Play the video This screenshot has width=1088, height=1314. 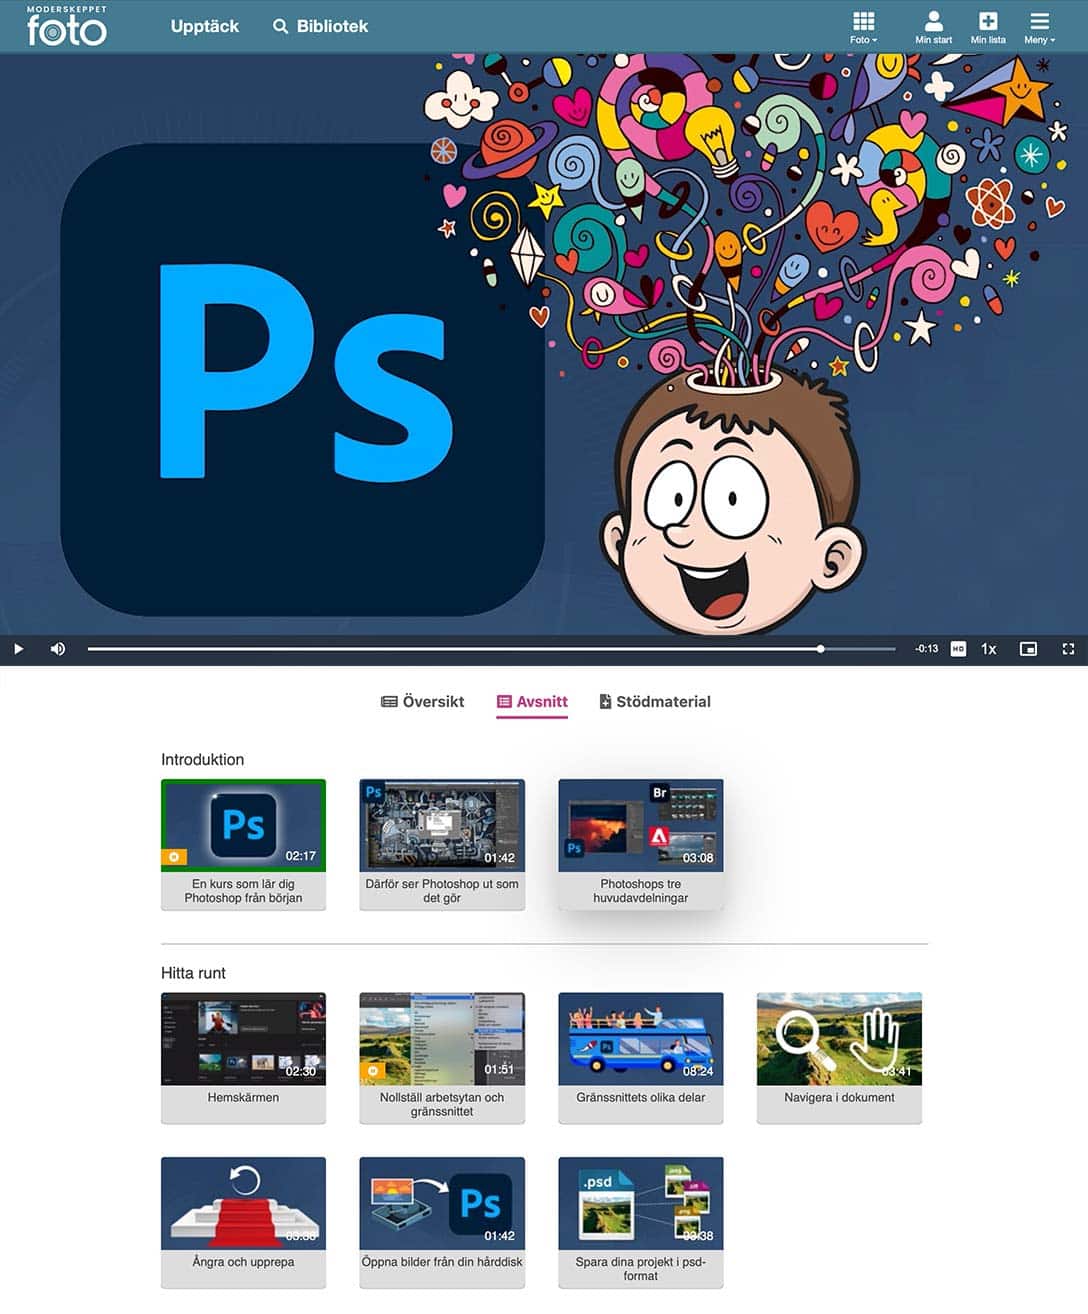coord(18,649)
